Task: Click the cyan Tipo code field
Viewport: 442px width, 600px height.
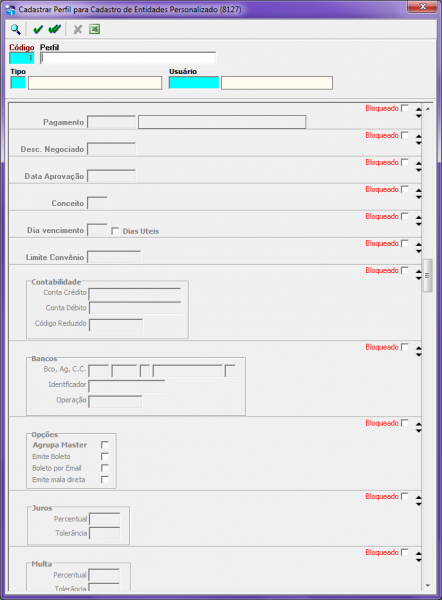Action: (18, 83)
